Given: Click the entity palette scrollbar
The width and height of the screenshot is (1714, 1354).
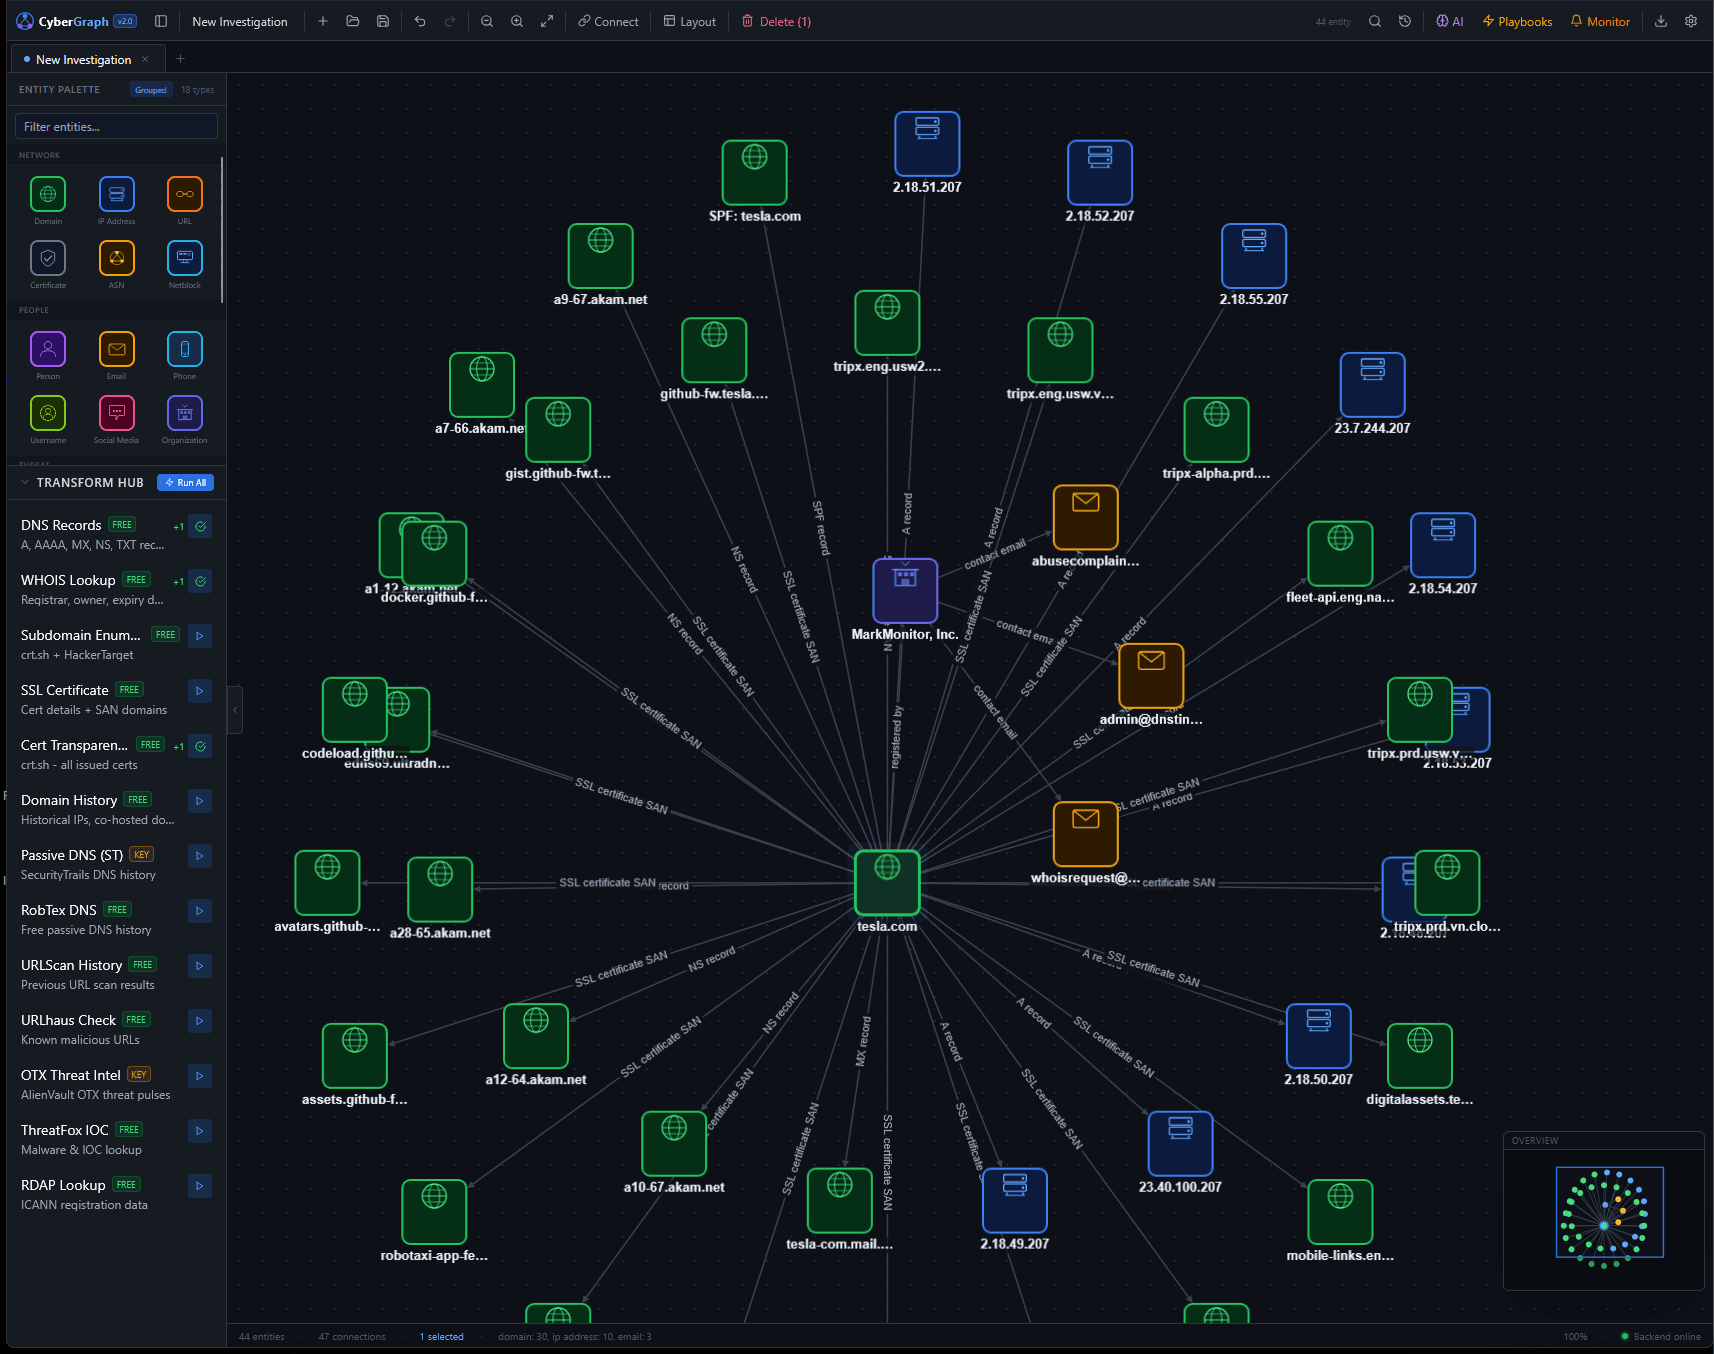Looking at the screenshot, I should point(221,230).
